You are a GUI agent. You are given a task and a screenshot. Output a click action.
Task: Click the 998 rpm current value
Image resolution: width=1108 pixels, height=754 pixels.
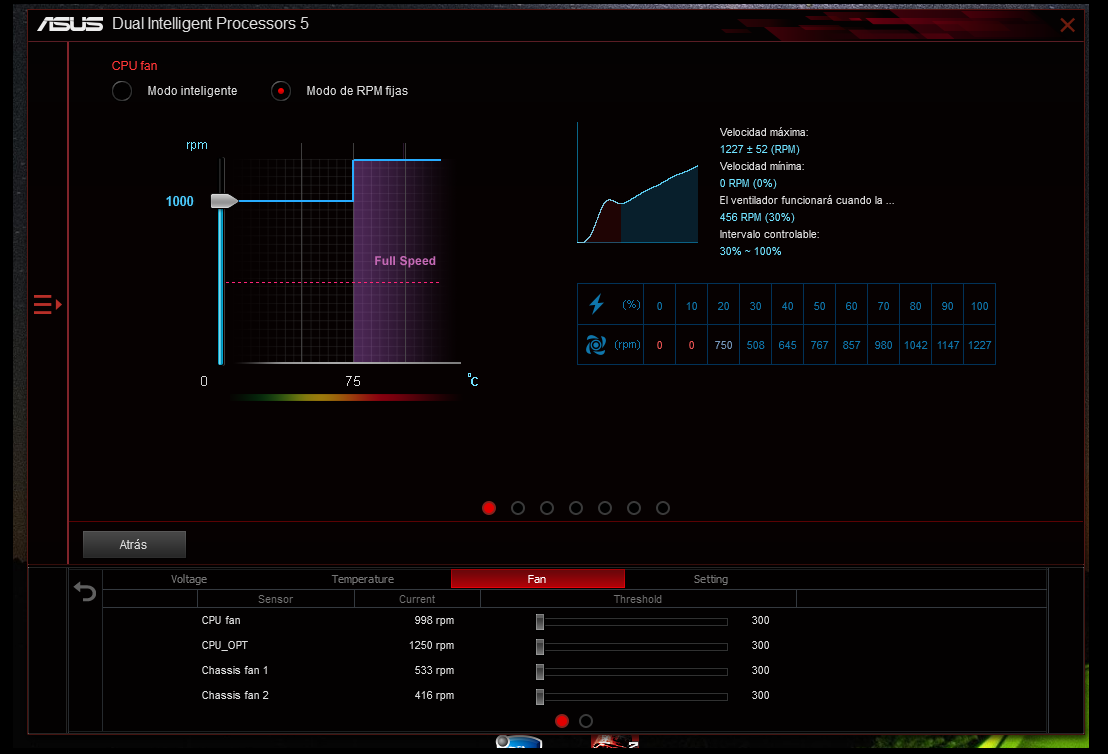click(434, 620)
